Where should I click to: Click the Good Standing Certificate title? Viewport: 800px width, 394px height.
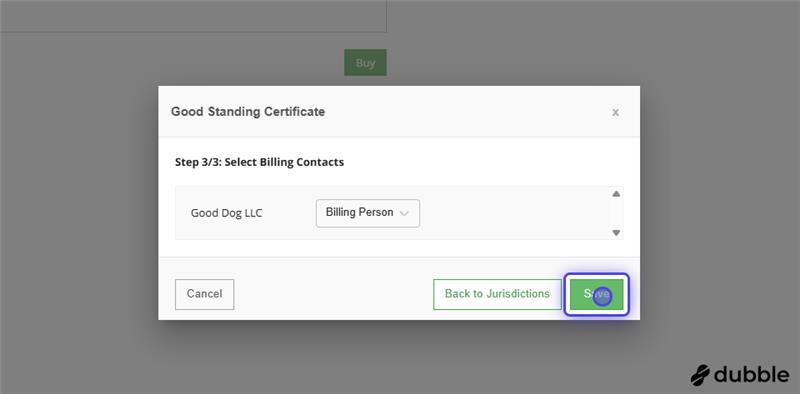coord(248,112)
